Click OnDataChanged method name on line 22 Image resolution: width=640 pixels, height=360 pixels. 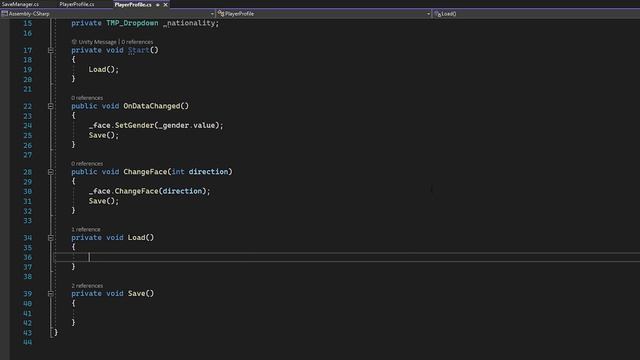[151, 106]
